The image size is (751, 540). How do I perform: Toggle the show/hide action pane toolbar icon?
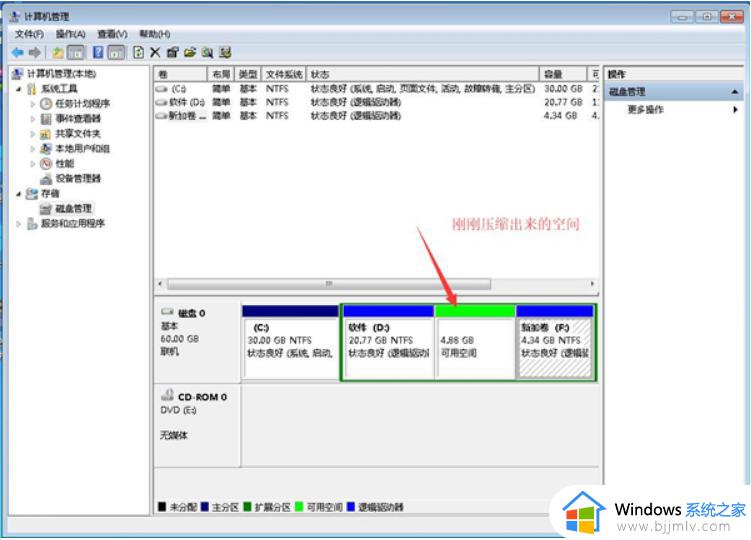(x=116, y=52)
